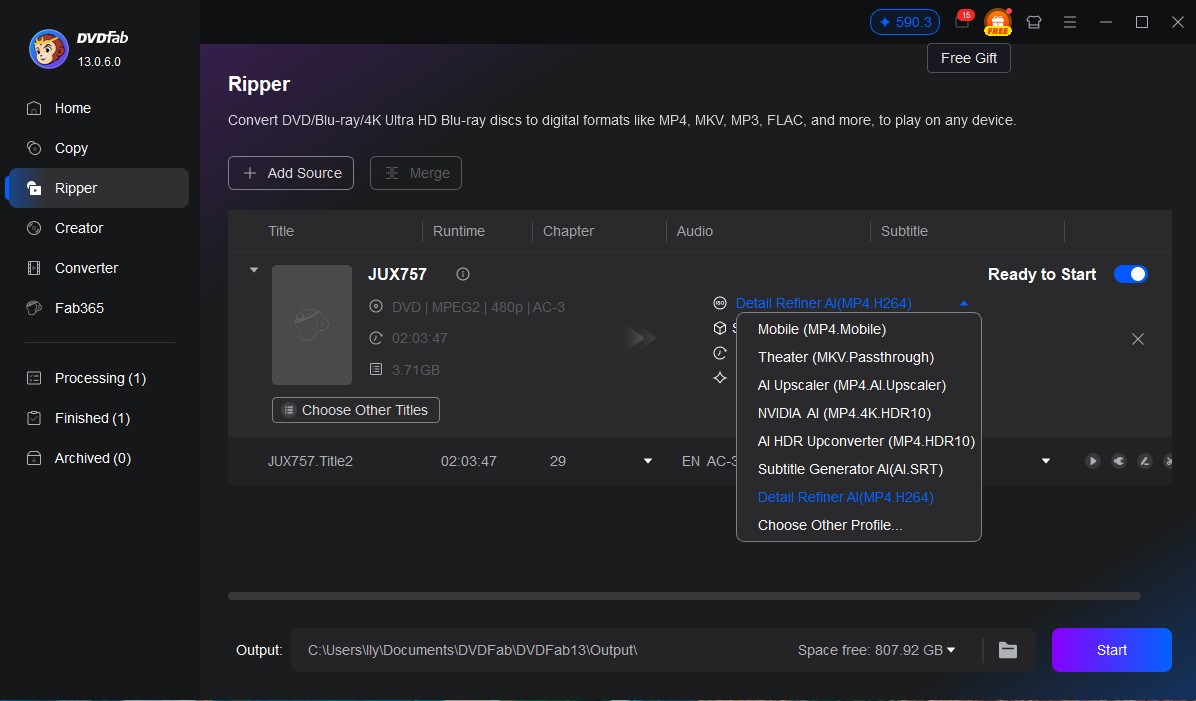Screen dimensions: 1196x701
Task: Collapse the JUX757 source row arrow
Action: [x=254, y=270]
